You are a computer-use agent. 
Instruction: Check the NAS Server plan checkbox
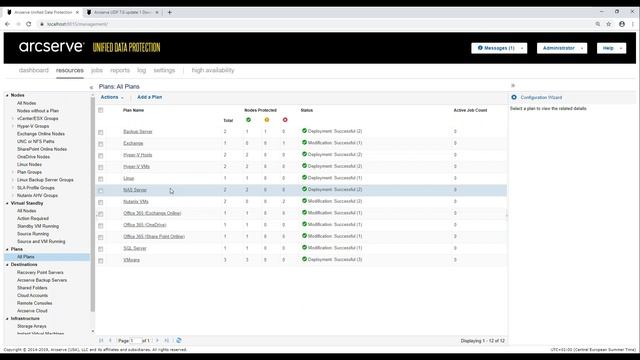[x=101, y=191]
